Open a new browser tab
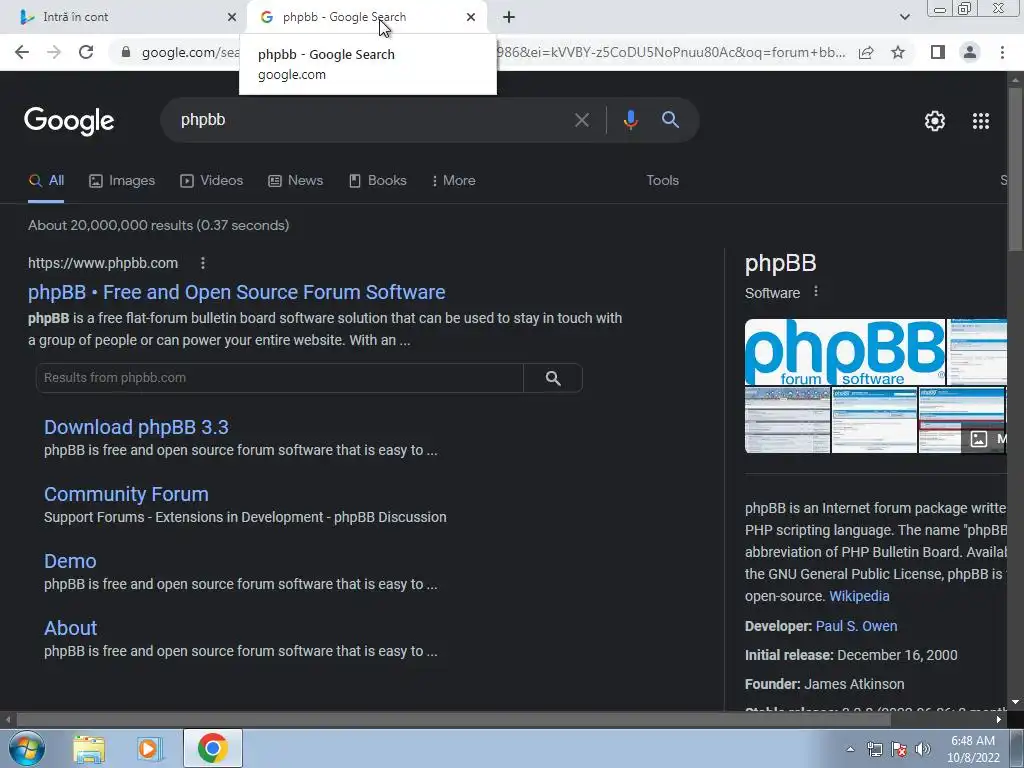The width and height of the screenshot is (1024, 768). tap(509, 17)
